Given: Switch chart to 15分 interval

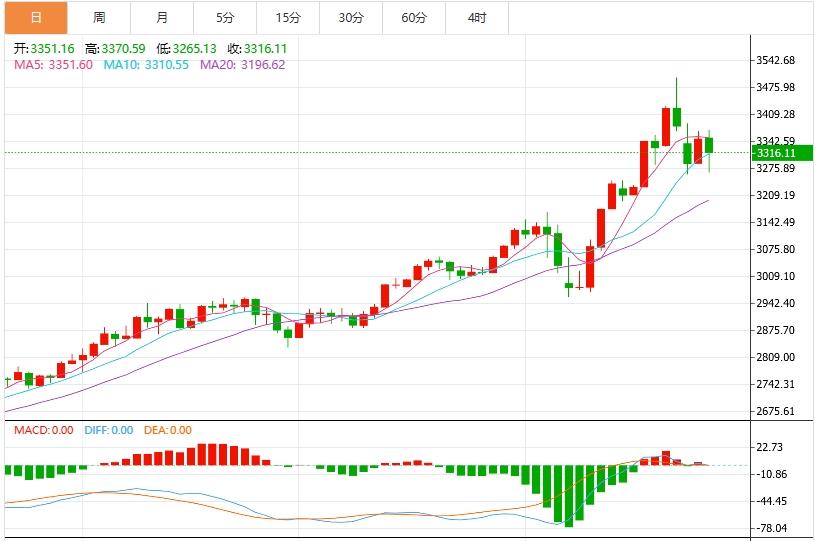Looking at the screenshot, I should tap(288, 18).
